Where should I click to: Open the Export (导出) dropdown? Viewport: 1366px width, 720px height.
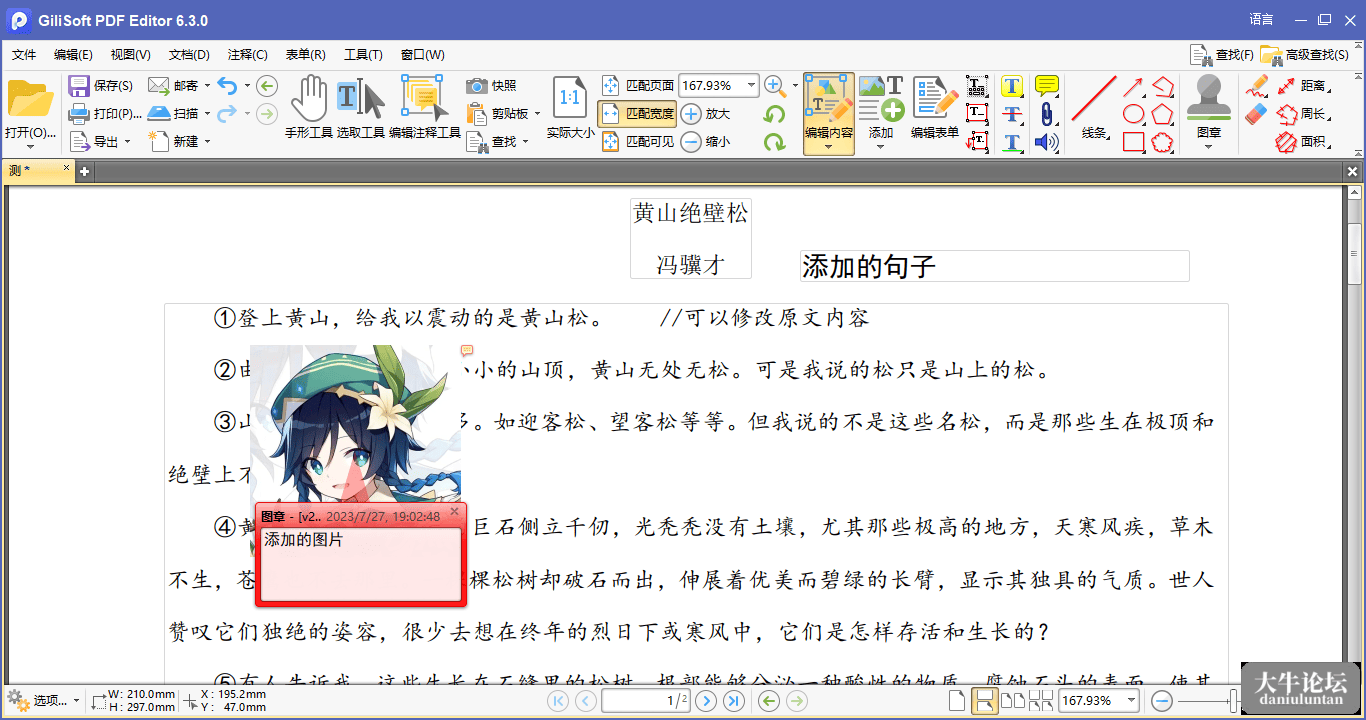coord(128,142)
